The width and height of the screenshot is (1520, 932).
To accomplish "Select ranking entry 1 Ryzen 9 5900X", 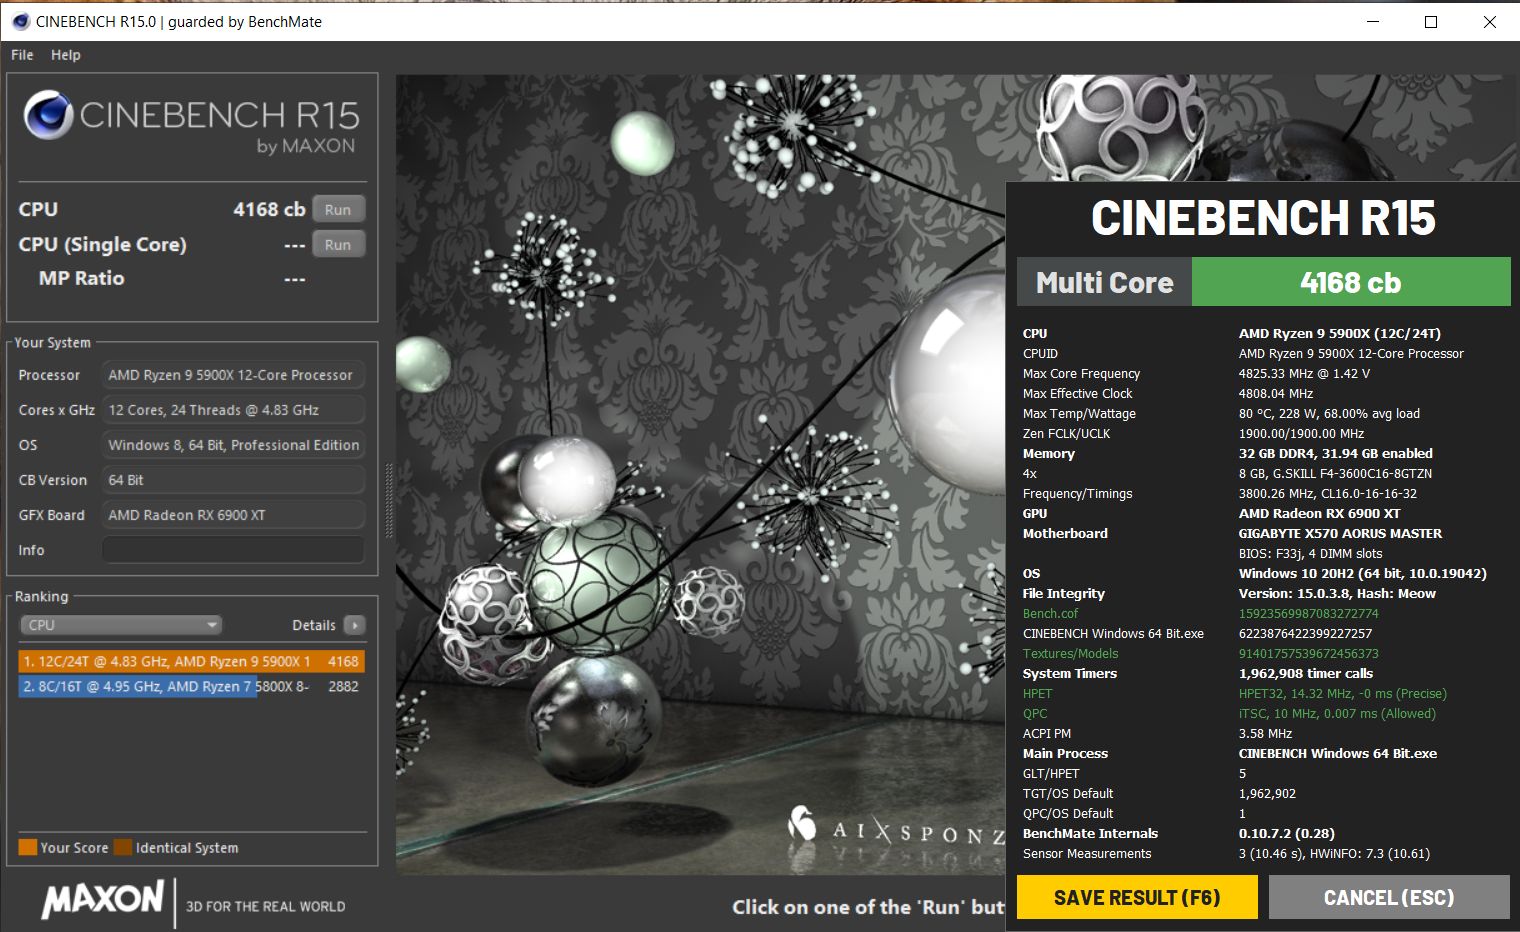I will coord(191,661).
